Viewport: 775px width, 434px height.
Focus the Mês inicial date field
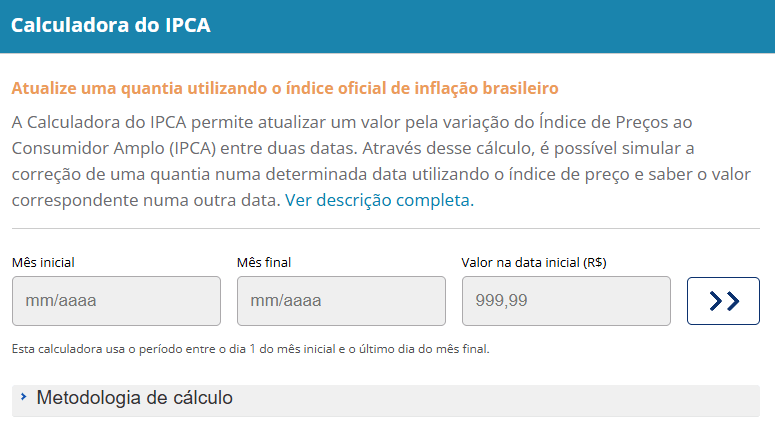pyautogui.click(x=116, y=301)
